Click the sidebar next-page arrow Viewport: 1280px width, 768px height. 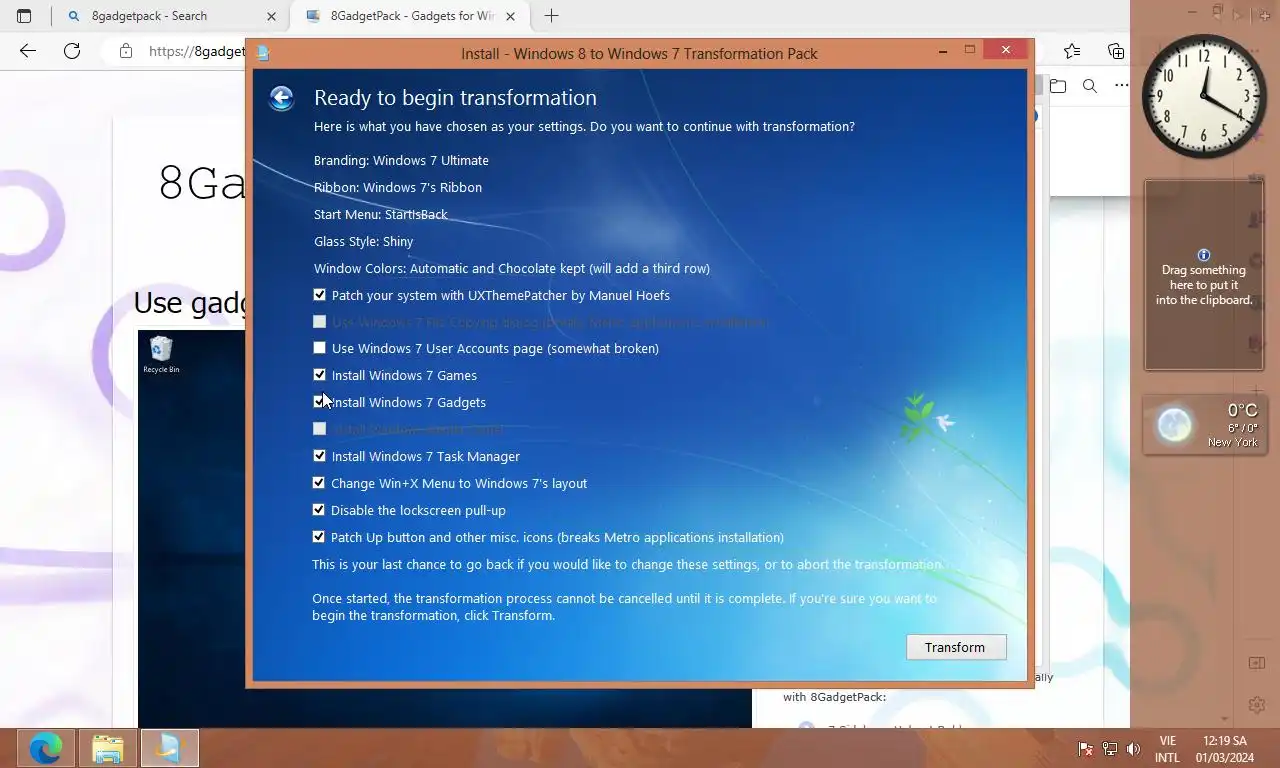point(1238,14)
